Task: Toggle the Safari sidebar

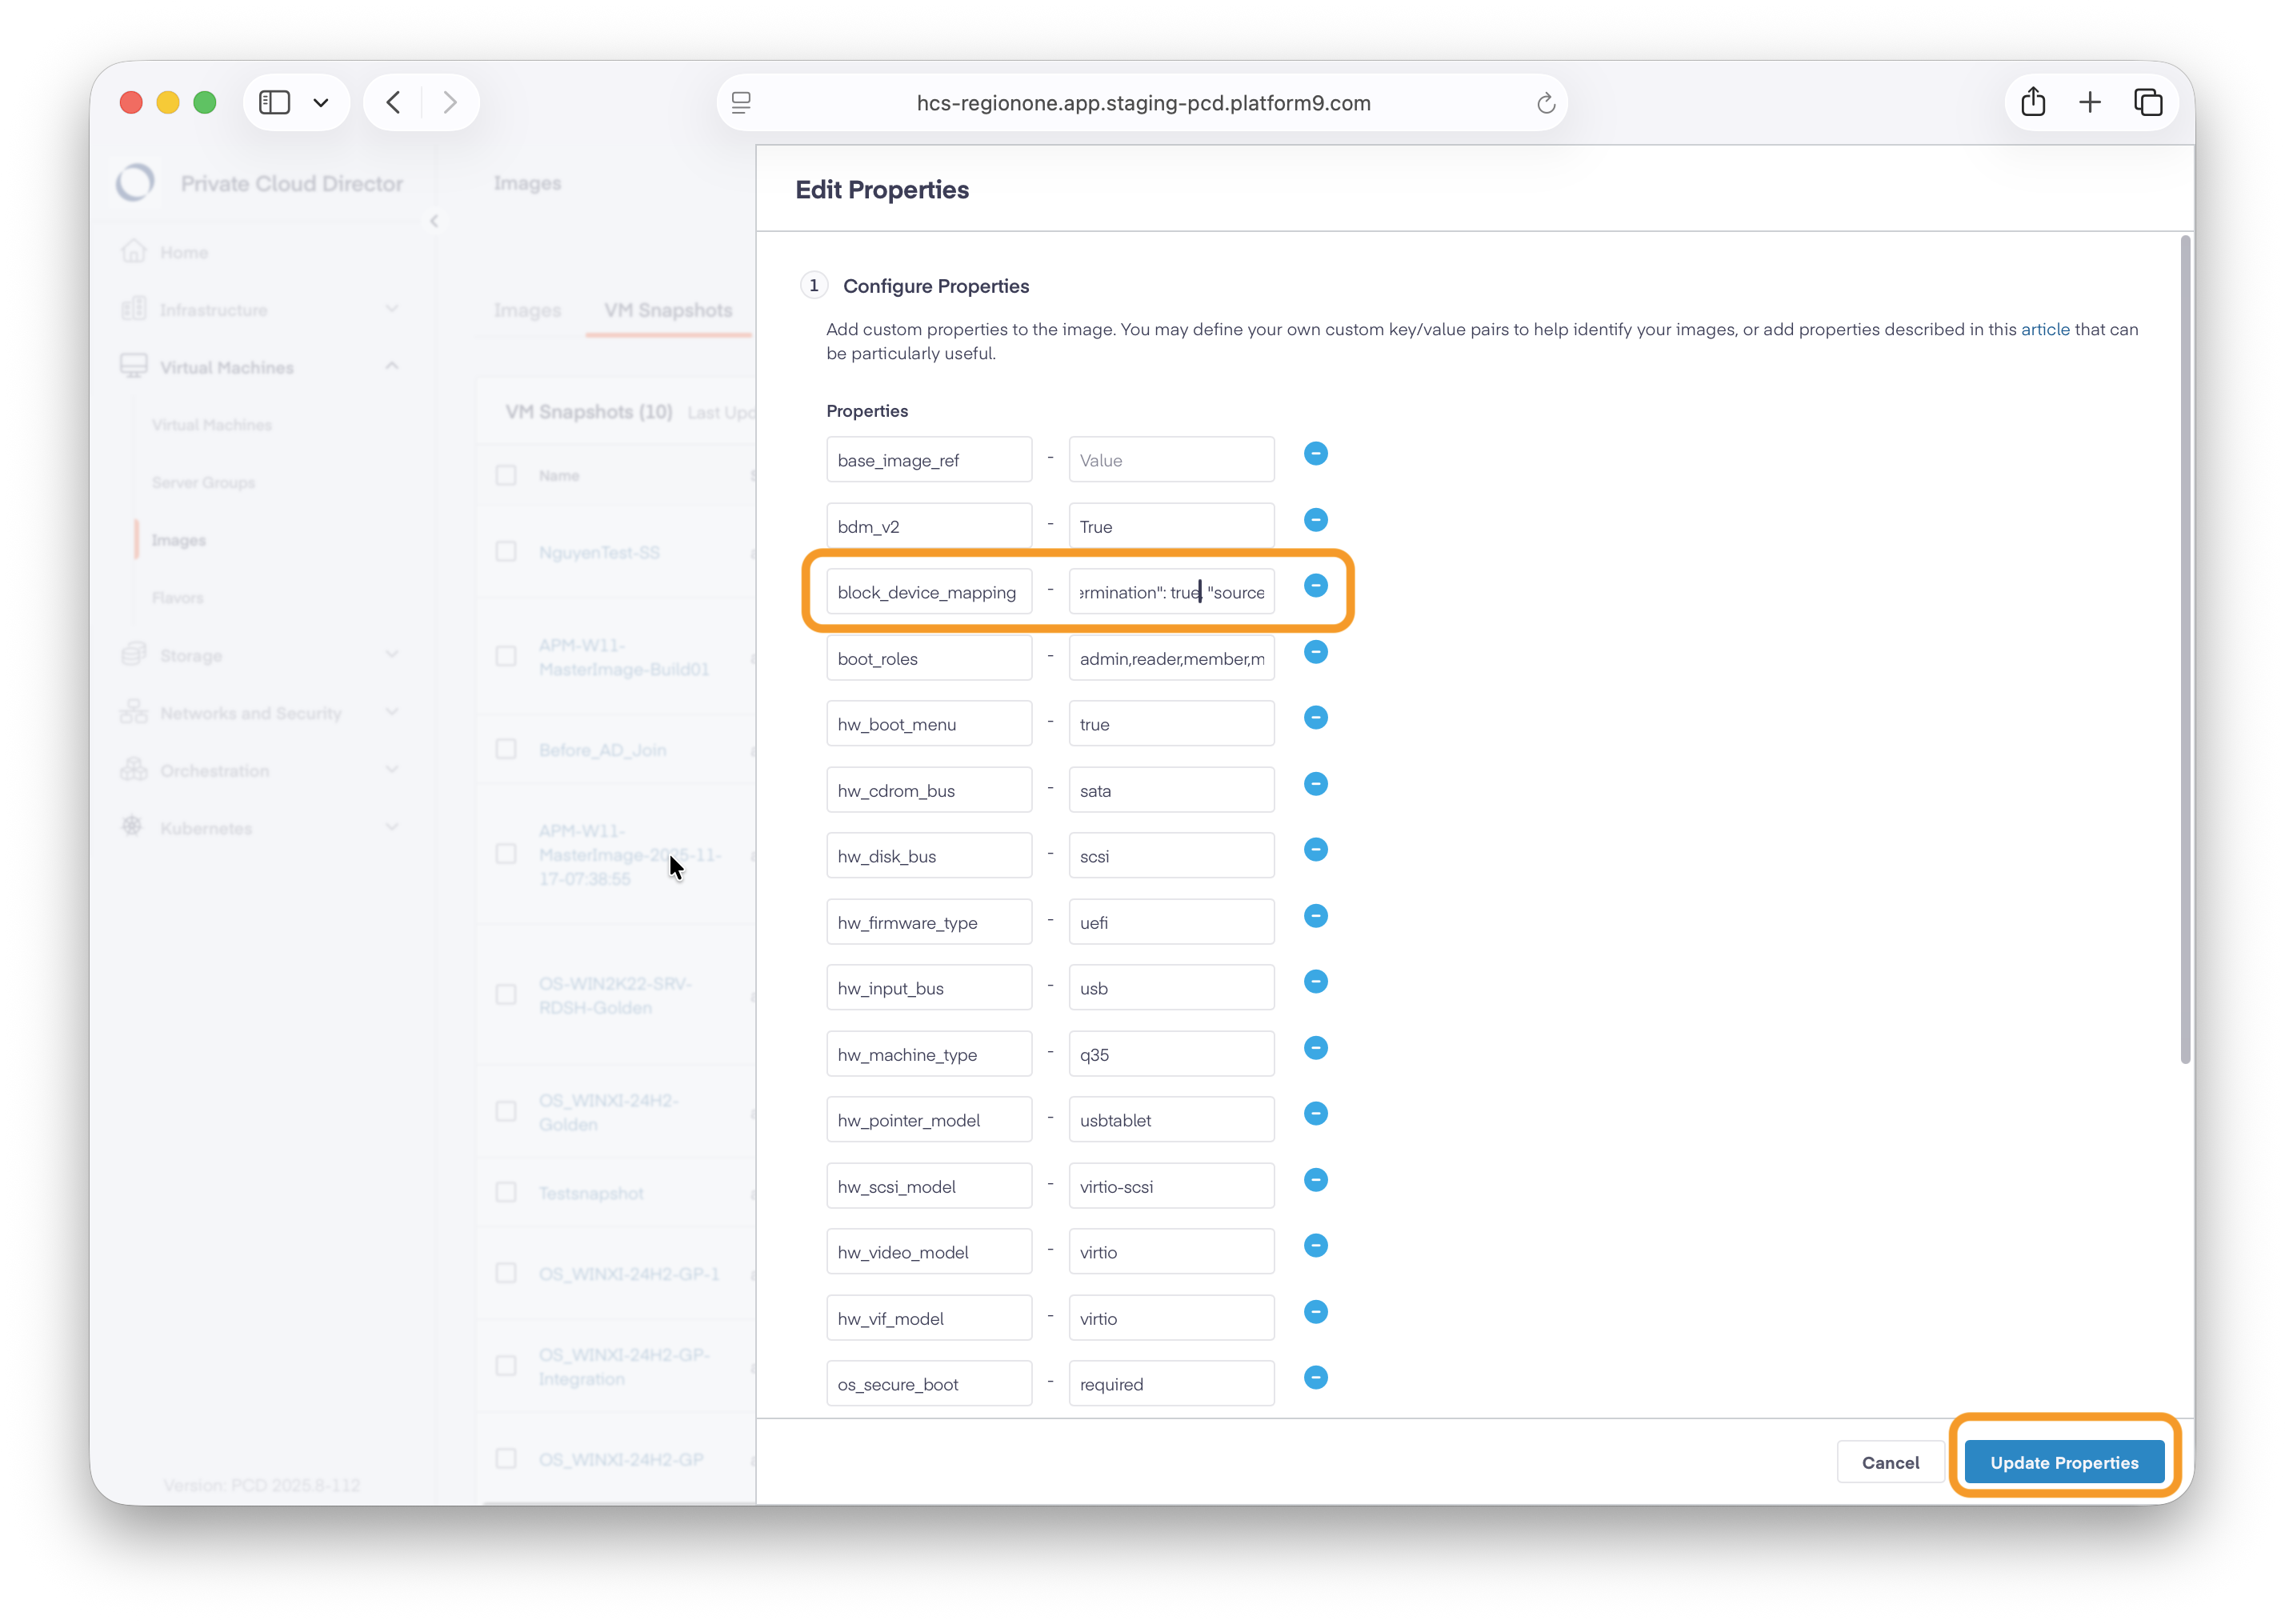Action: (x=275, y=102)
